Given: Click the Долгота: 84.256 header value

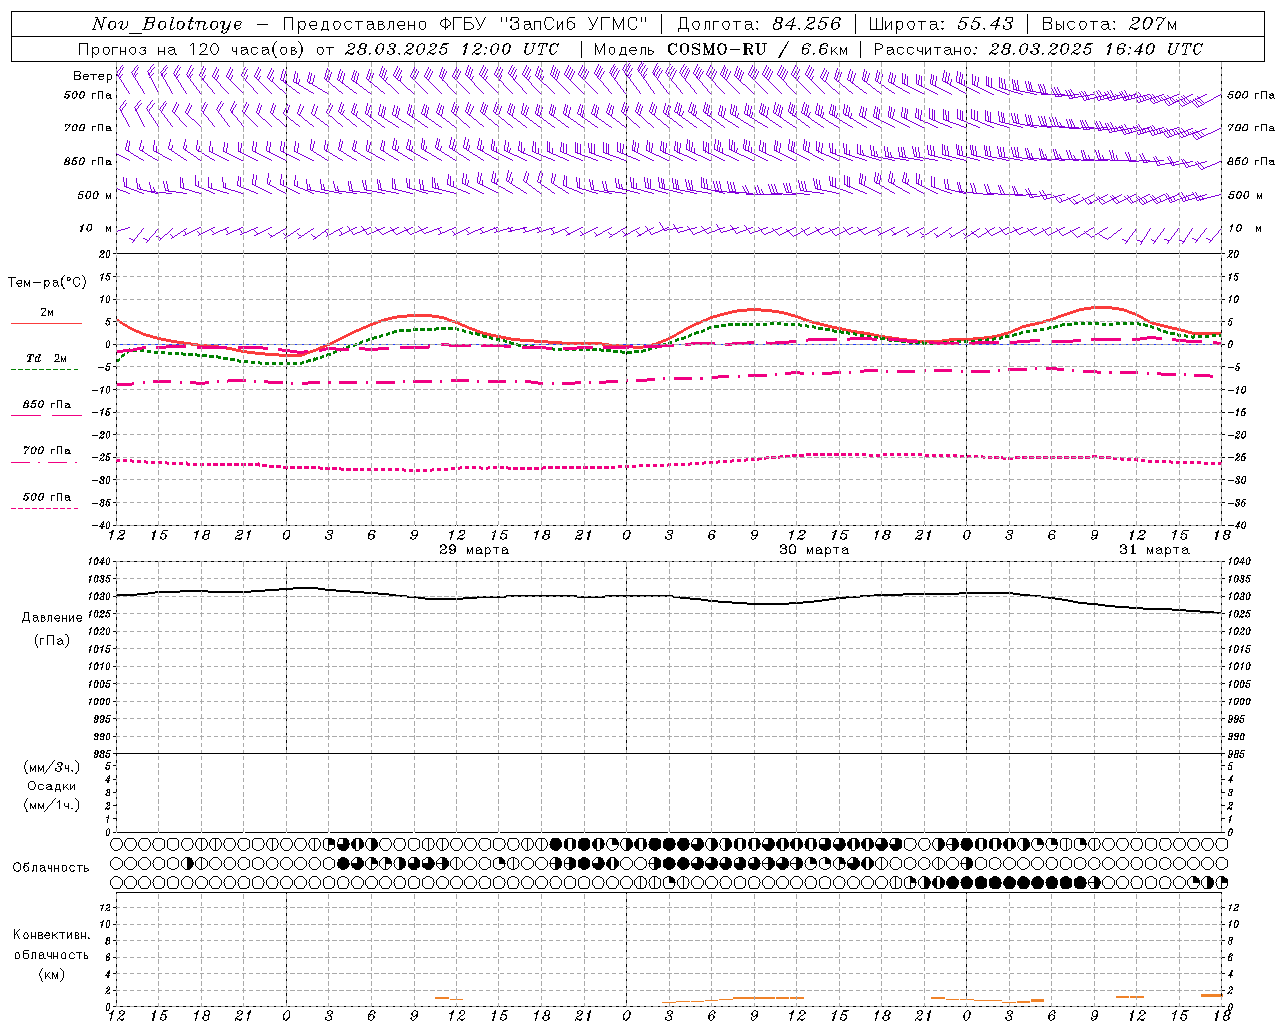Looking at the screenshot, I should [x=759, y=24].
